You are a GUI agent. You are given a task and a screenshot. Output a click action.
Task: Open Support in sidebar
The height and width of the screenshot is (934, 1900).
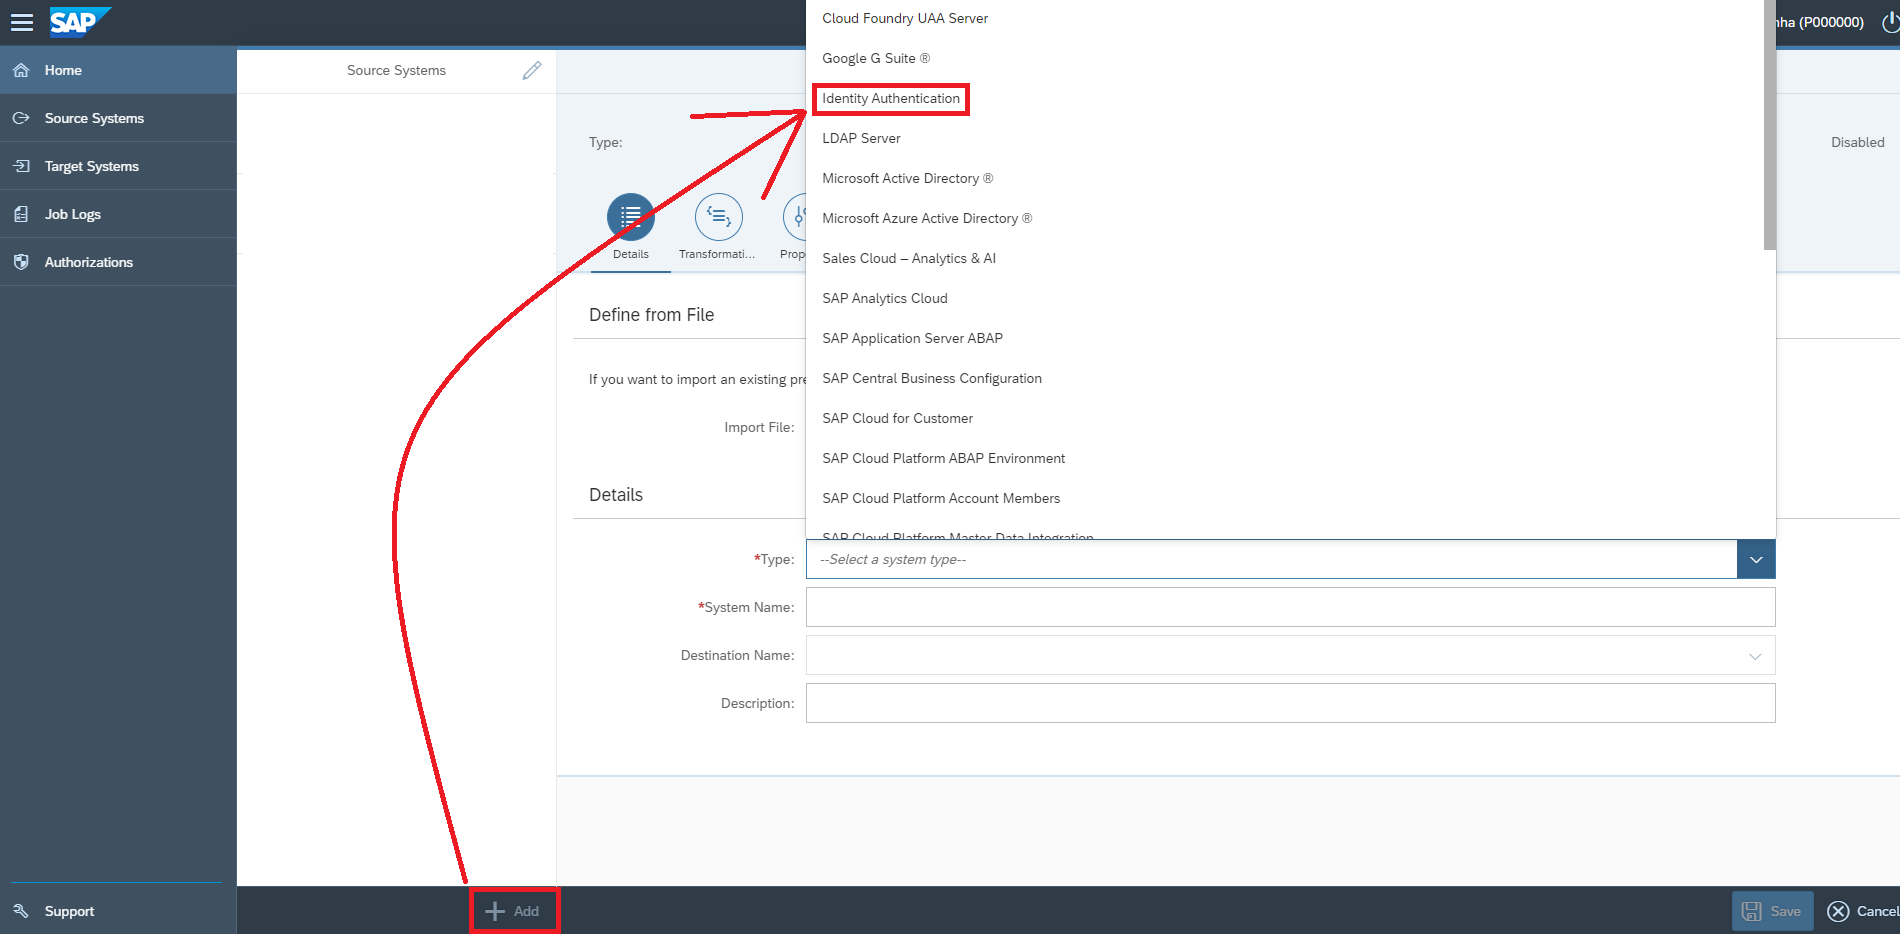(x=118, y=911)
